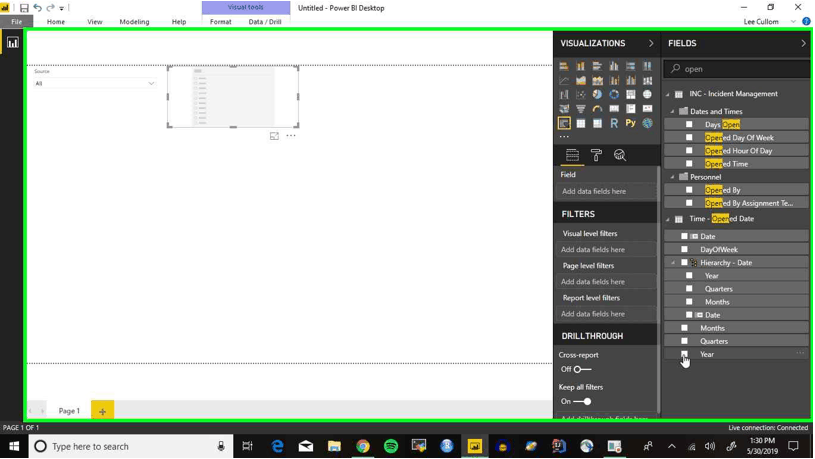
Task: Click the fields search box
Action: coord(737,69)
